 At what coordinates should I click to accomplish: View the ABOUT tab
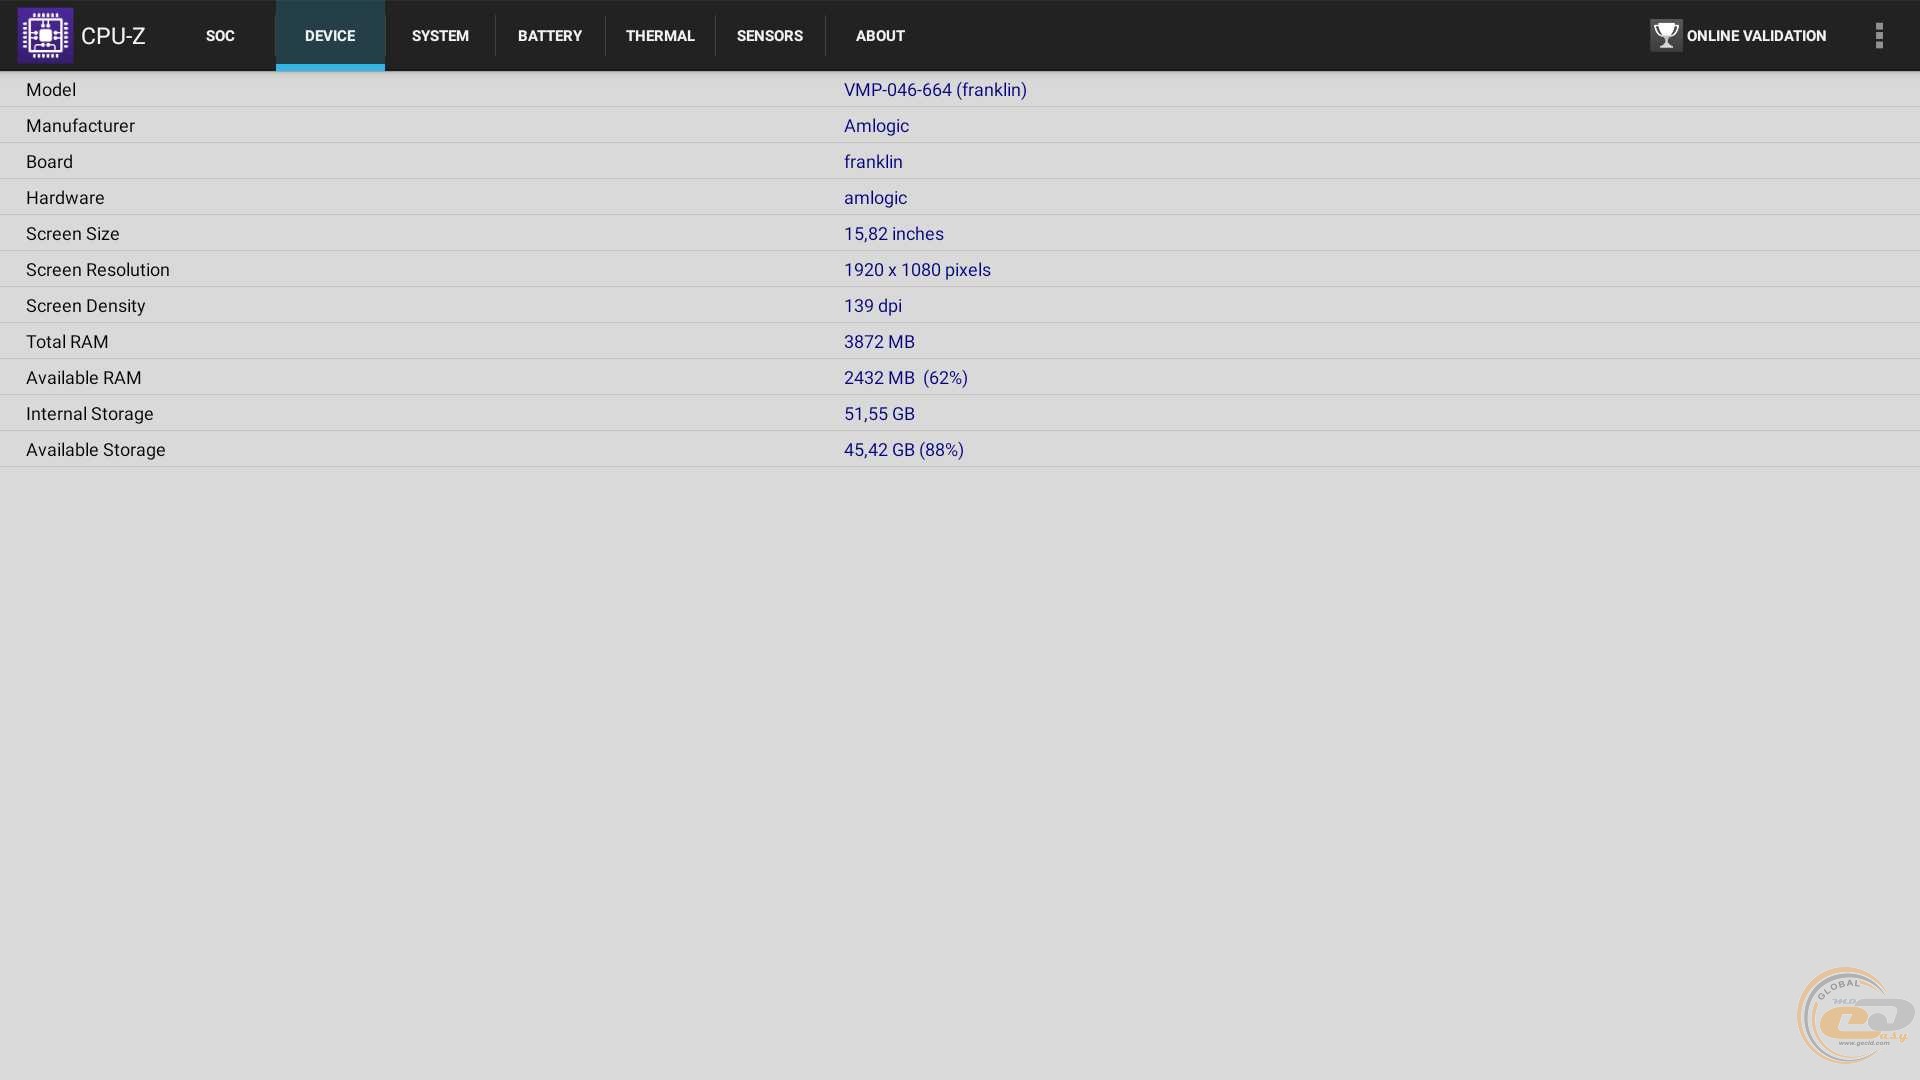[x=880, y=35]
